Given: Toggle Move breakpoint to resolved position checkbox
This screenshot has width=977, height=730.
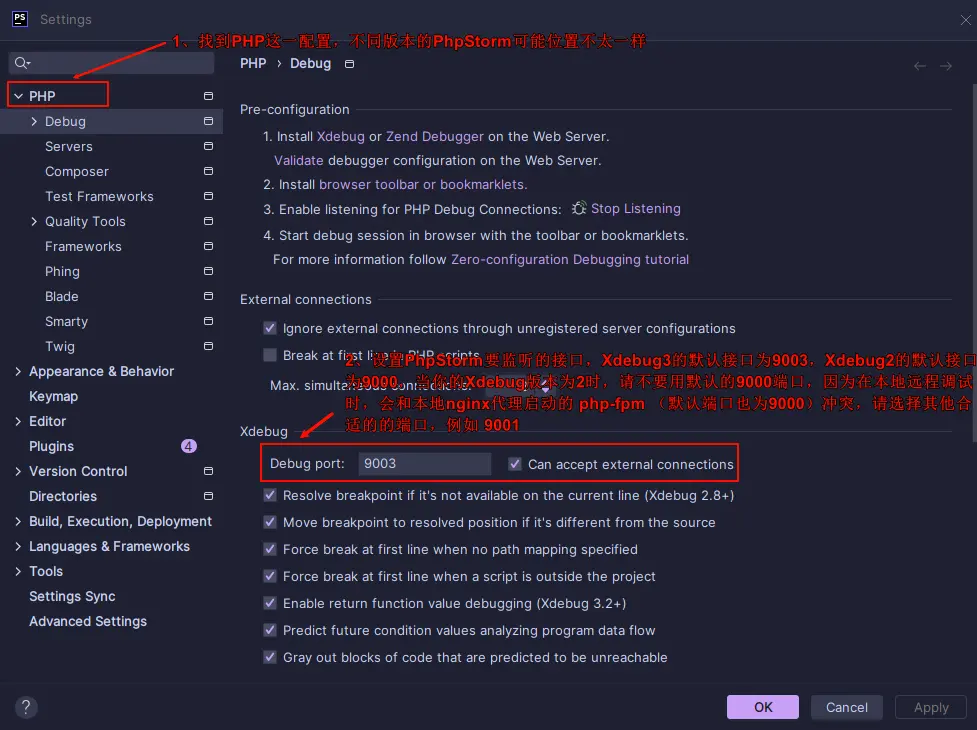Looking at the screenshot, I should (270, 522).
